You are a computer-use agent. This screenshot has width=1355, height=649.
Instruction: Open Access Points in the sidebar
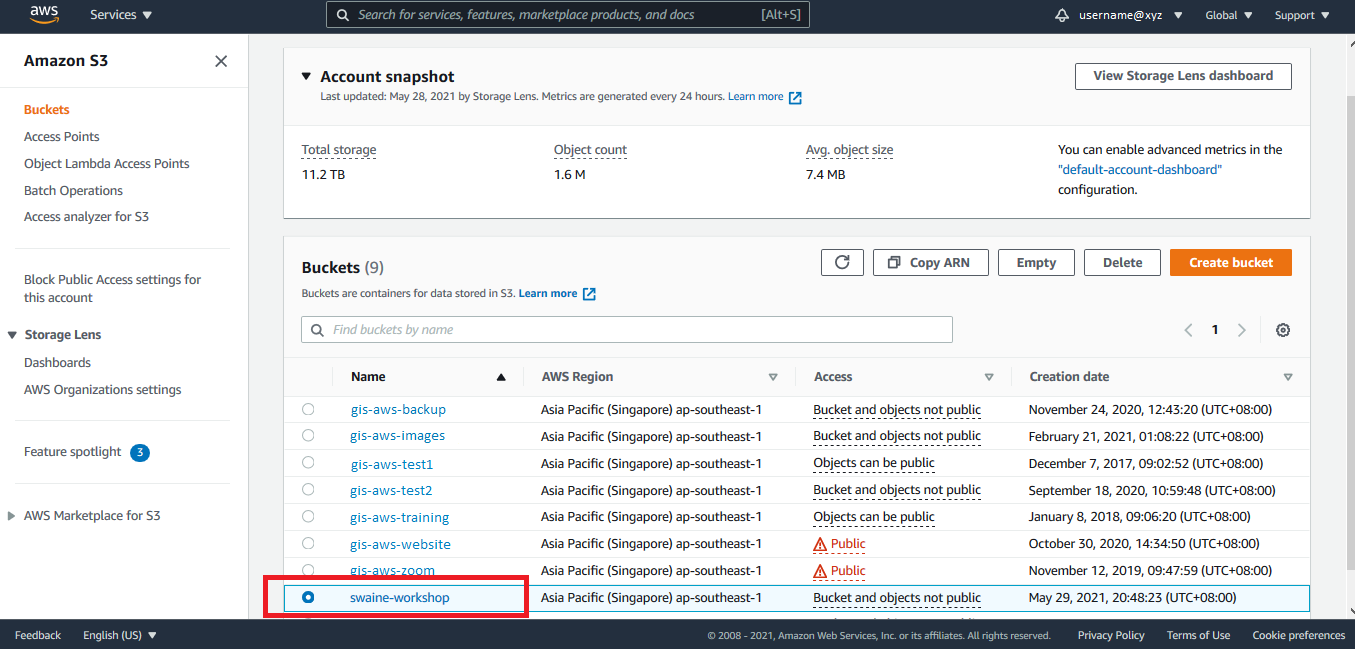coord(62,137)
